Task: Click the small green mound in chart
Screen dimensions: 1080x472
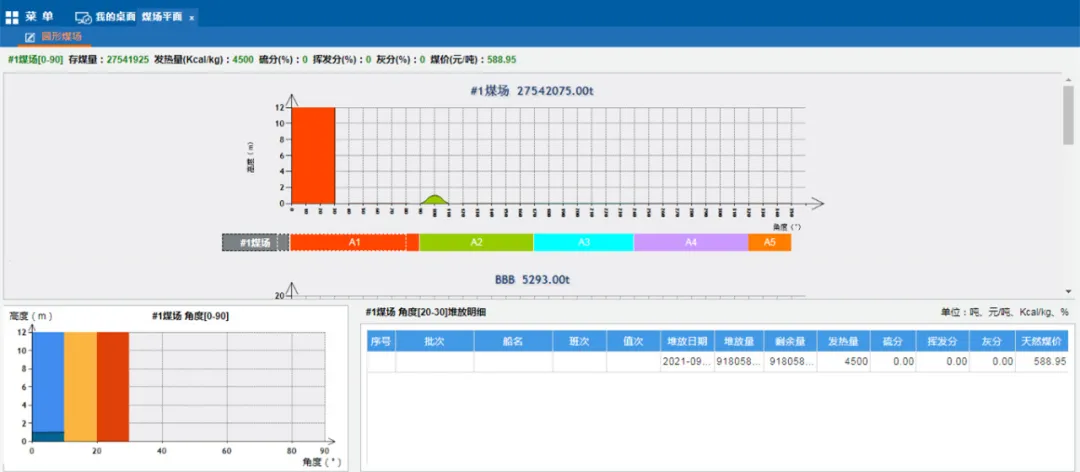Action: (x=433, y=200)
